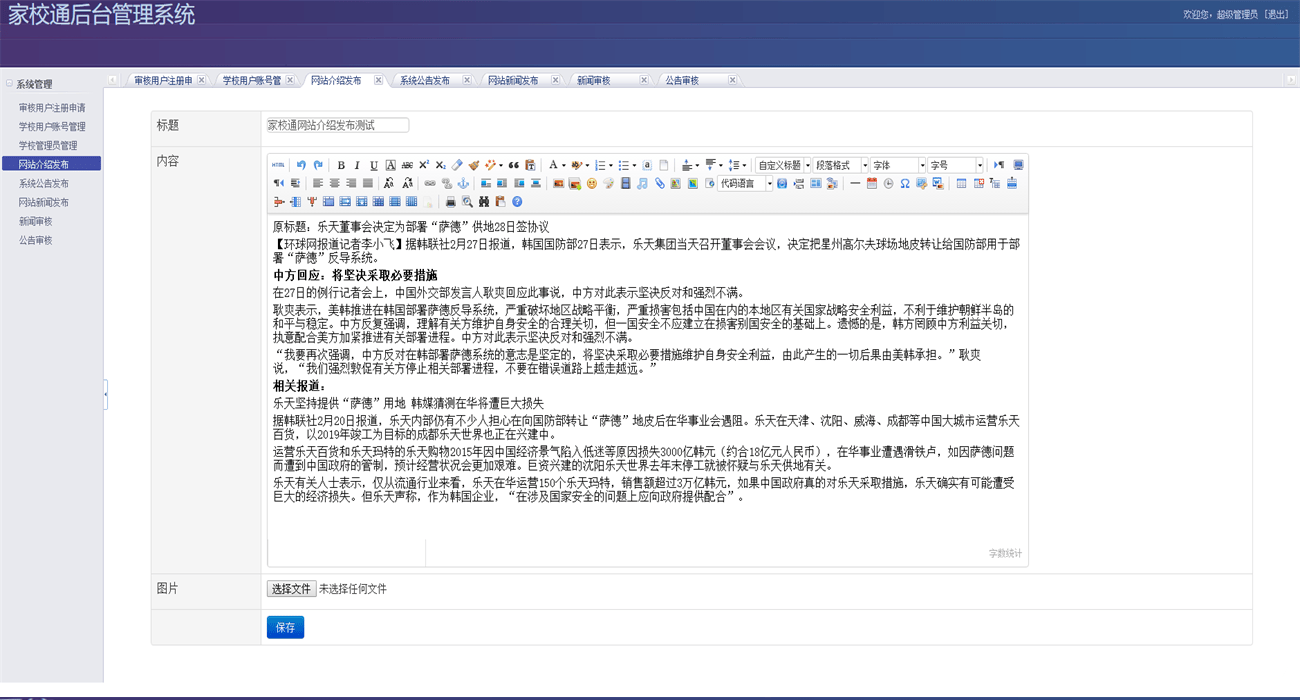Open find and replace with the binoculars icon
1300x700 pixels.
[484, 200]
